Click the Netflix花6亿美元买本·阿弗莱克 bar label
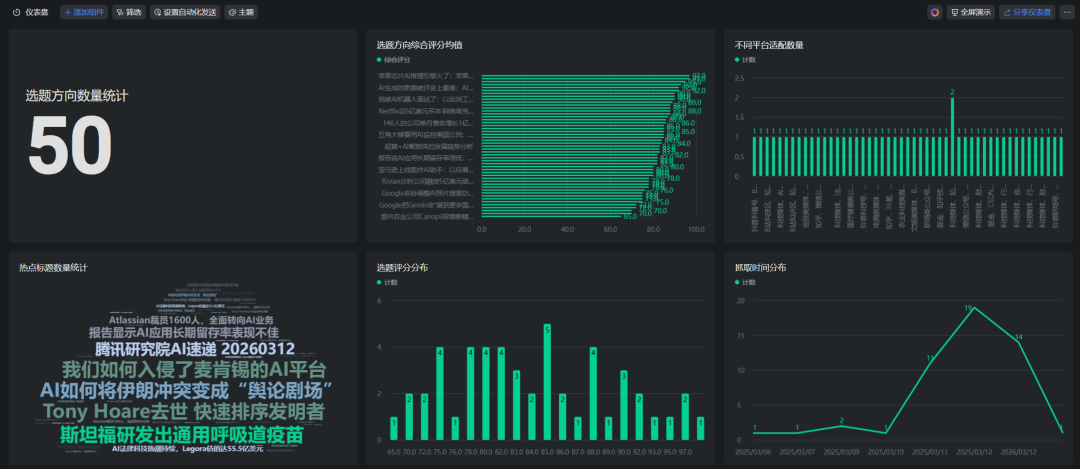This screenshot has height=469, width=1080. pyautogui.click(x=426, y=110)
